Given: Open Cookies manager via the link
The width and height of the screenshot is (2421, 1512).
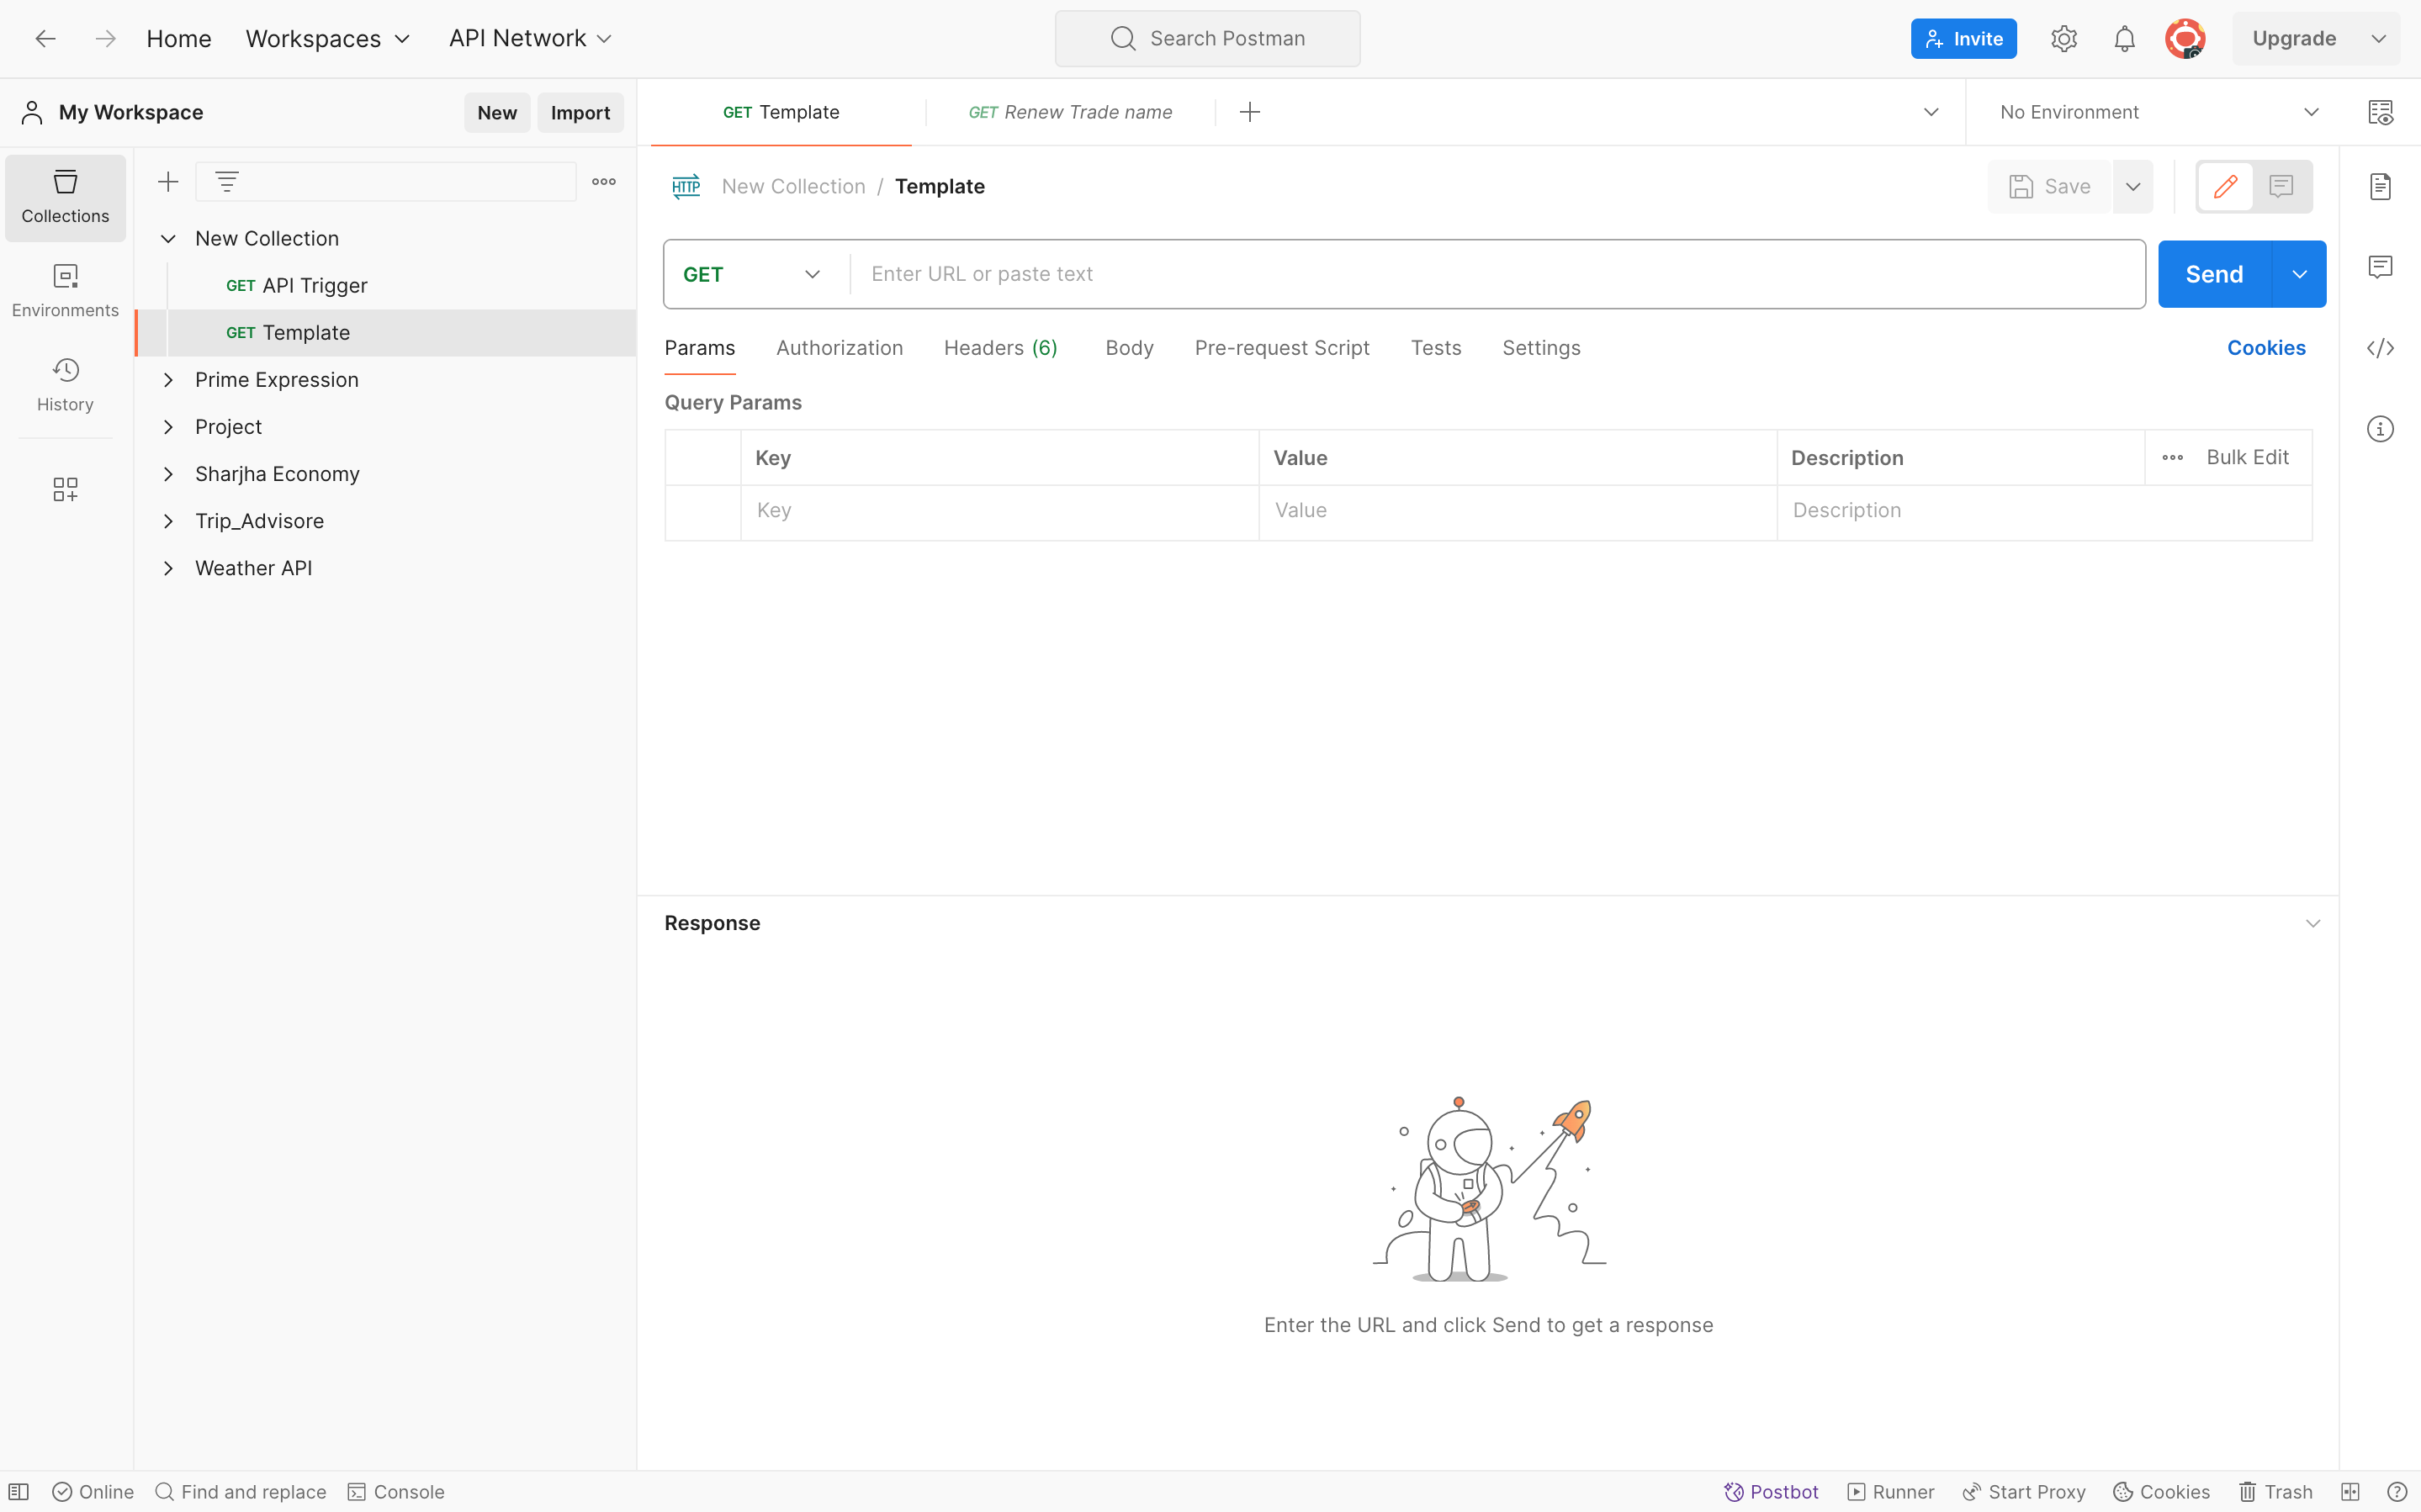Looking at the screenshot, I should [2267, 348].
